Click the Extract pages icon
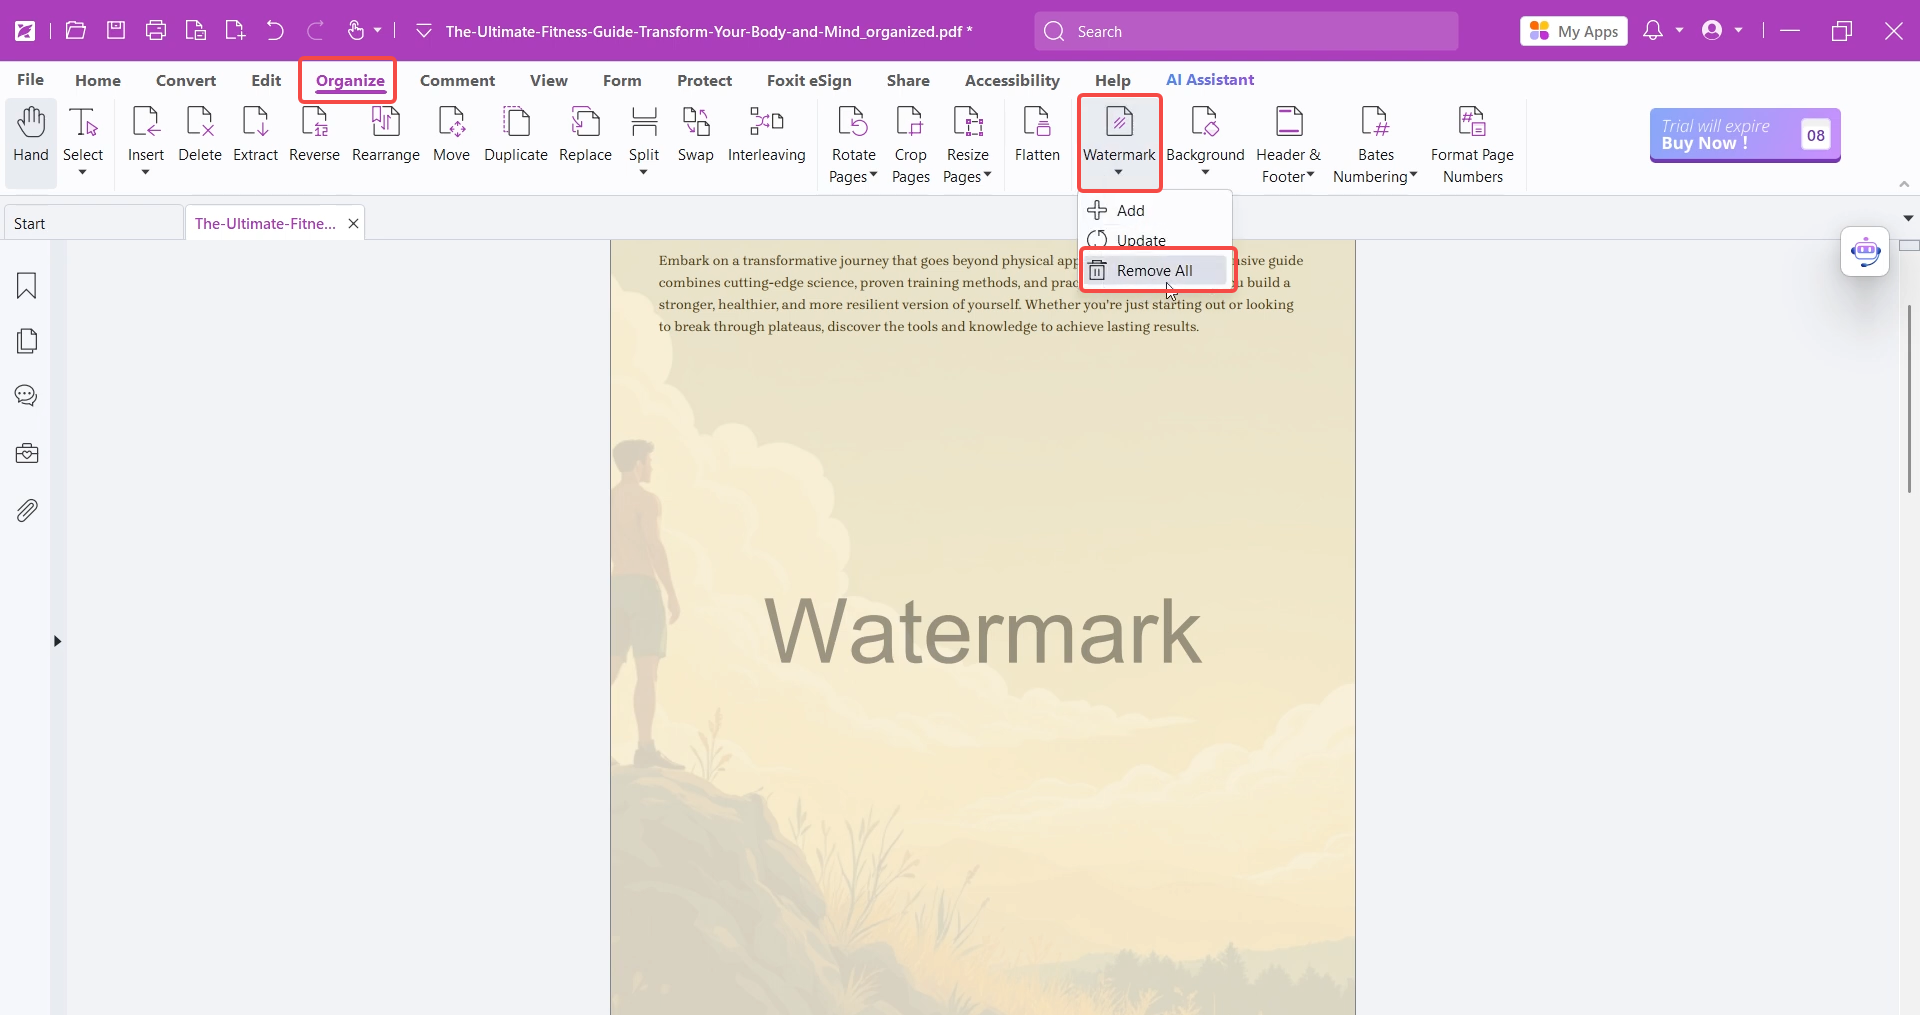The width and height of the screenshot is (1920, 1015). (256, 123)
